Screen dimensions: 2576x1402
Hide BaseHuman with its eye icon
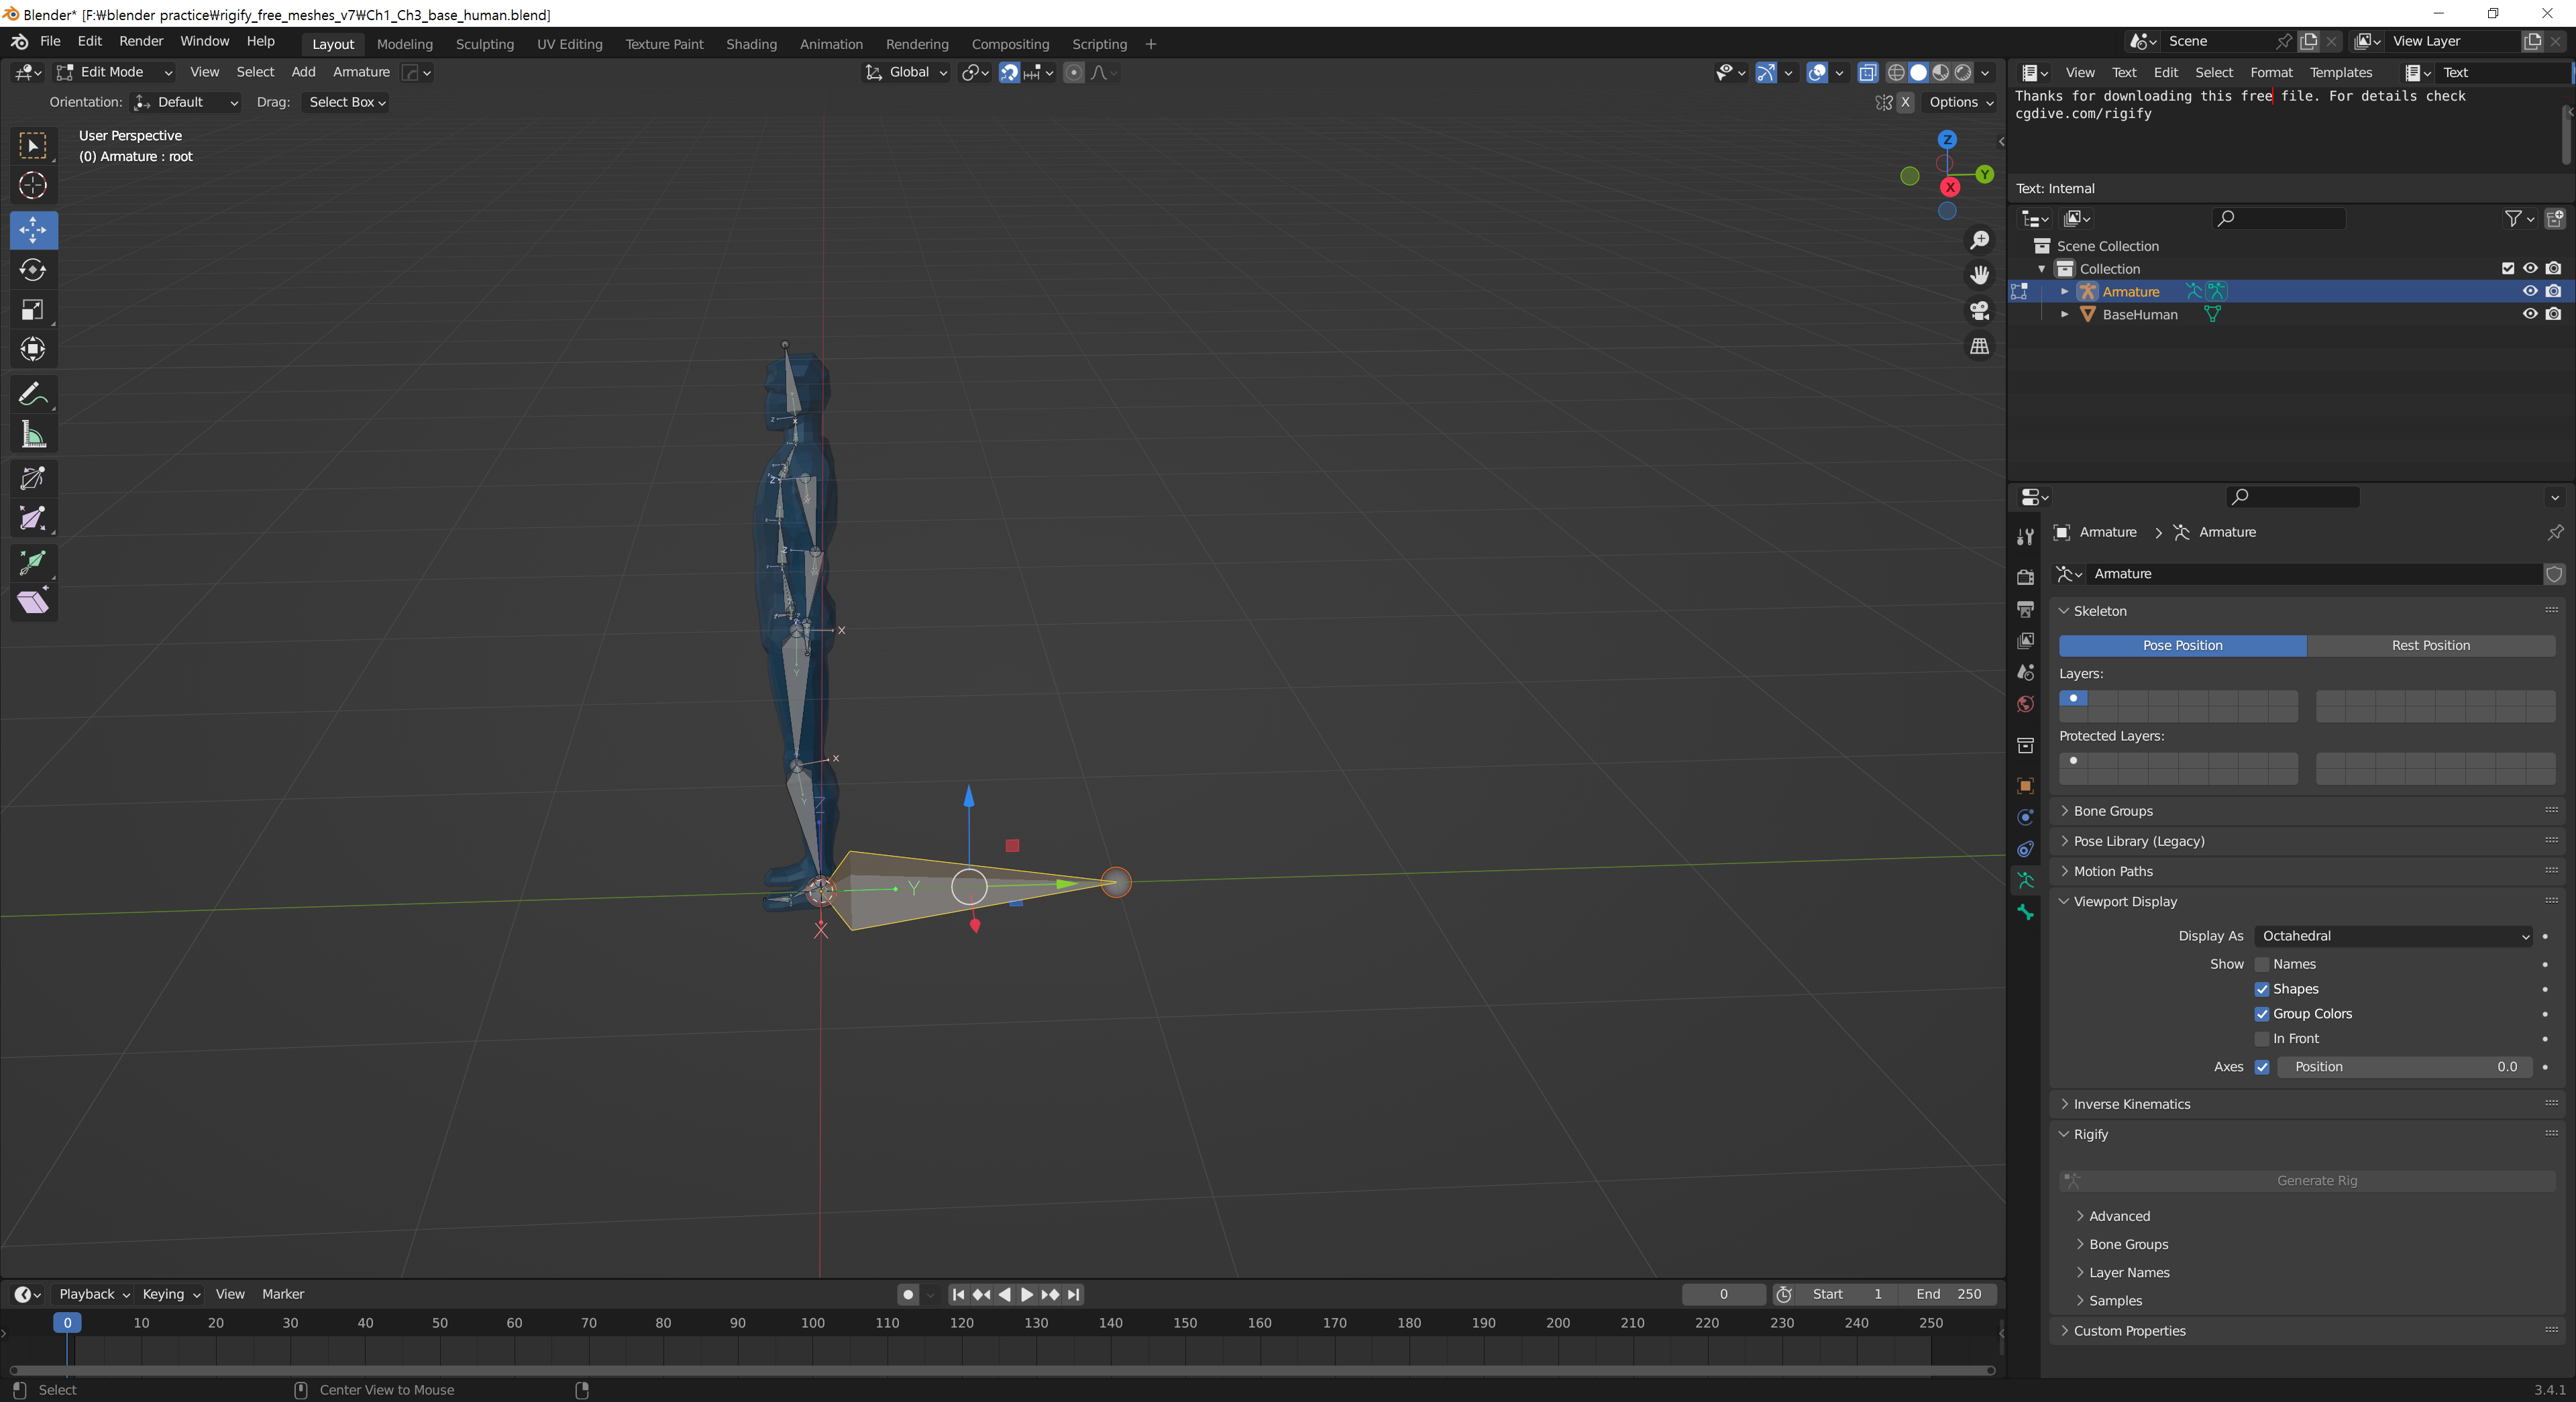click(2529, 314)
